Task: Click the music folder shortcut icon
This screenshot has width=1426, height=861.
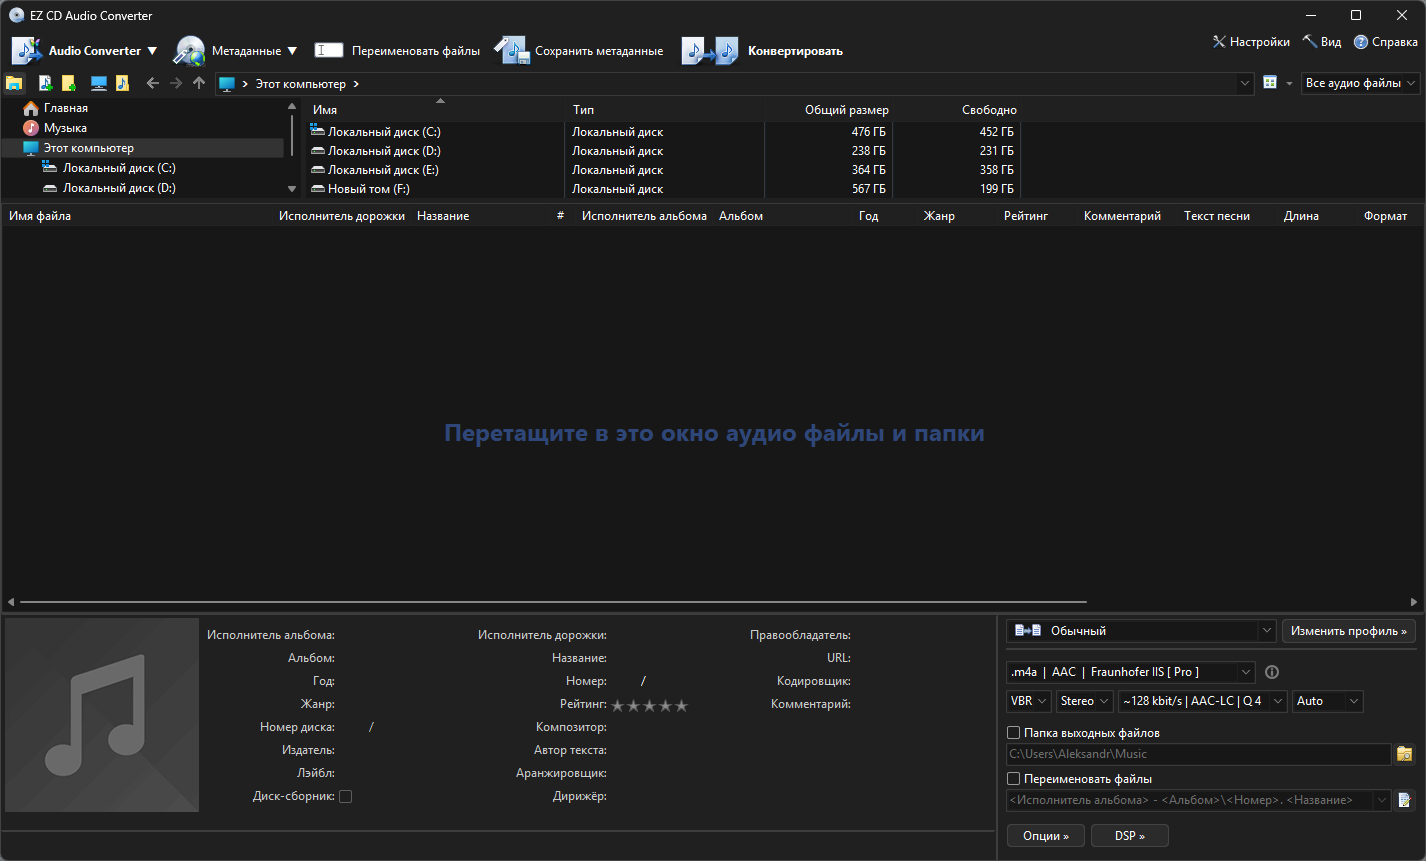Action: click(123, 83)
